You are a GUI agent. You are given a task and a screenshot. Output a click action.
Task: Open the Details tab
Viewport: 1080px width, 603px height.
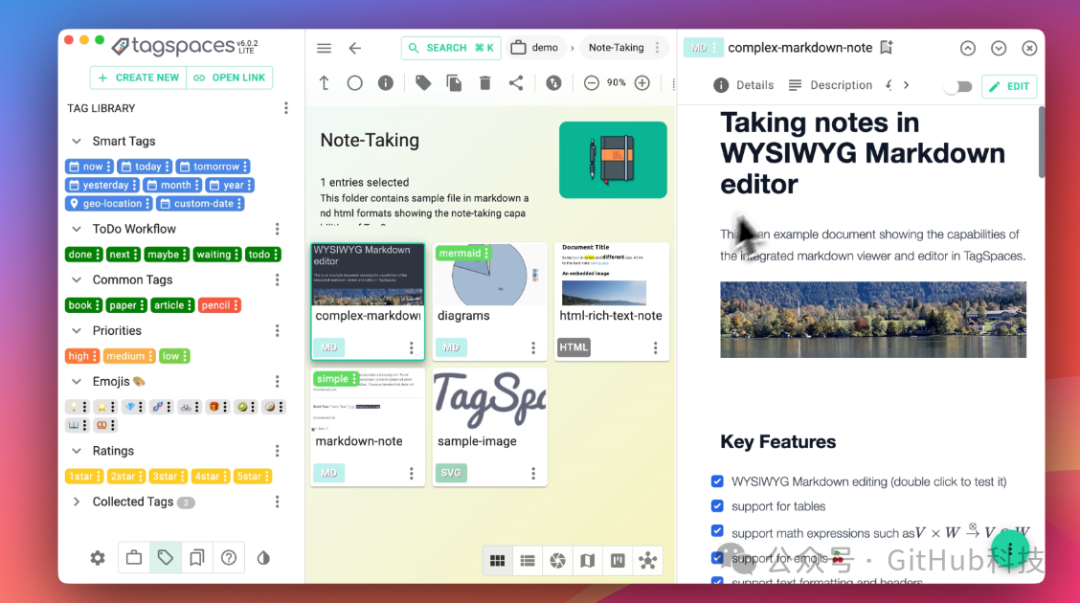[744, 85]
